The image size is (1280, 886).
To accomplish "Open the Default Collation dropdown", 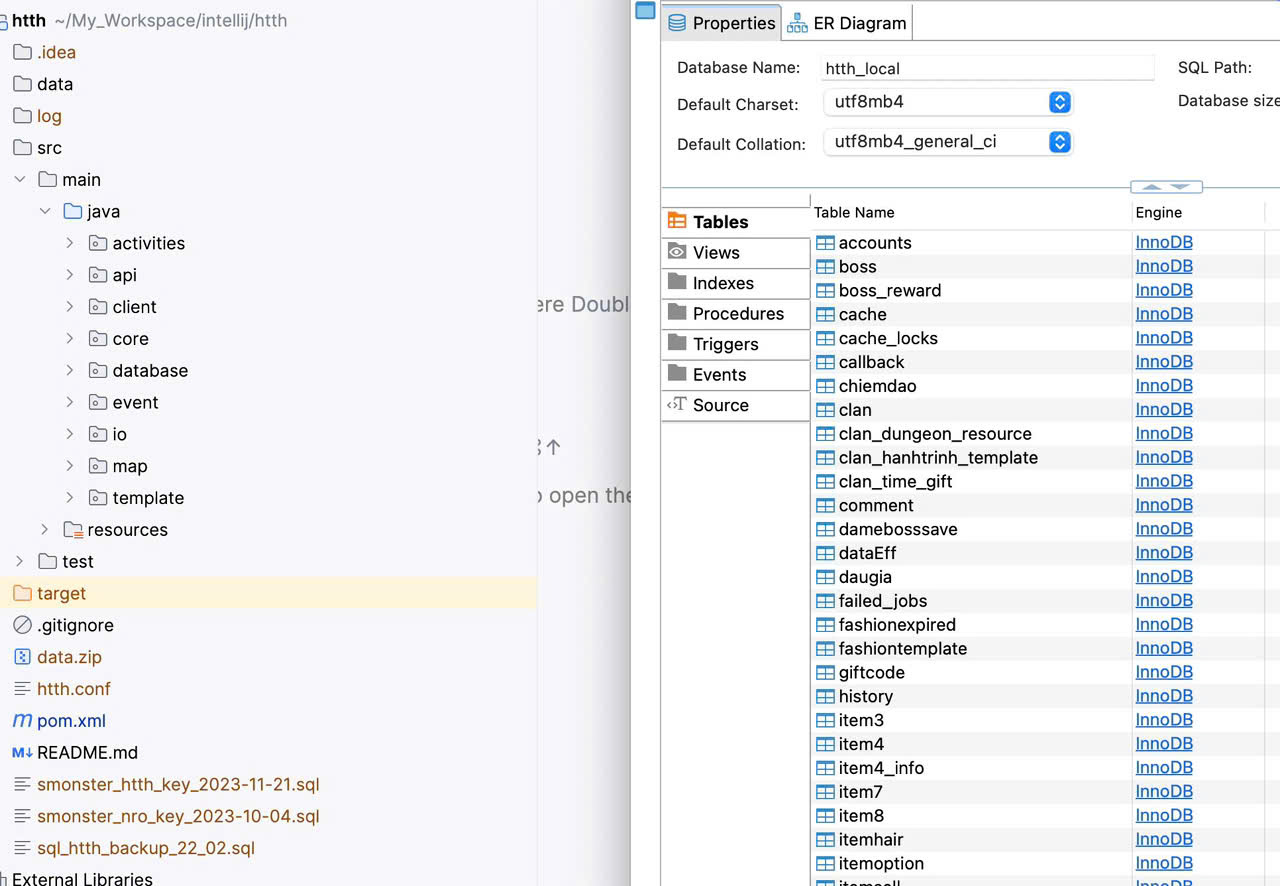I will [x=1060, y=142].
